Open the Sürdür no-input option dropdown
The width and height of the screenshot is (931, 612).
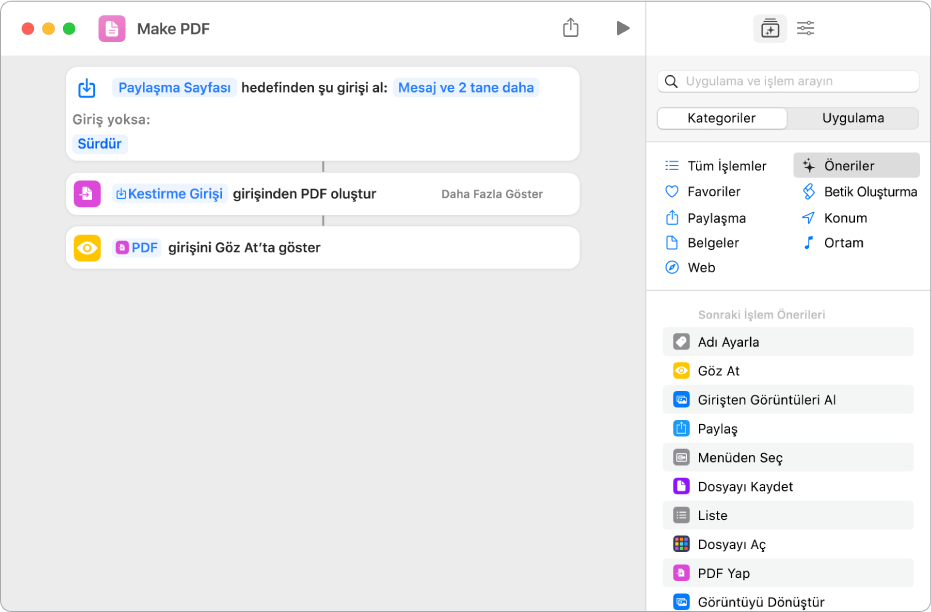[x=100, y=143]
